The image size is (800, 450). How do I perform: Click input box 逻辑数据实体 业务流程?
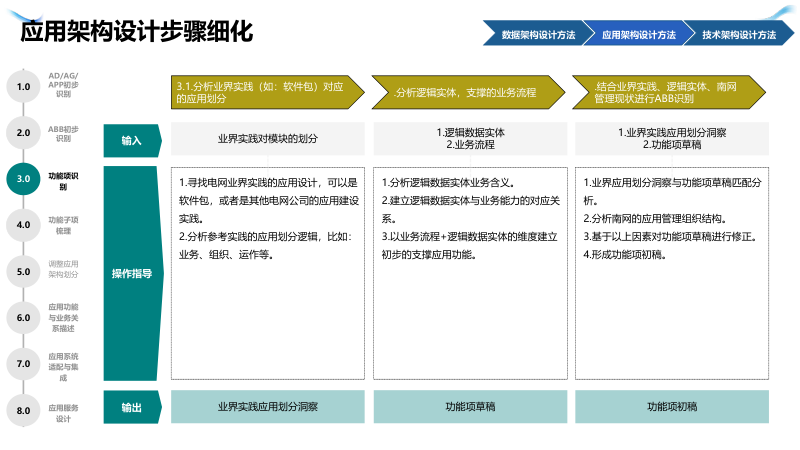tap(470, 138)
